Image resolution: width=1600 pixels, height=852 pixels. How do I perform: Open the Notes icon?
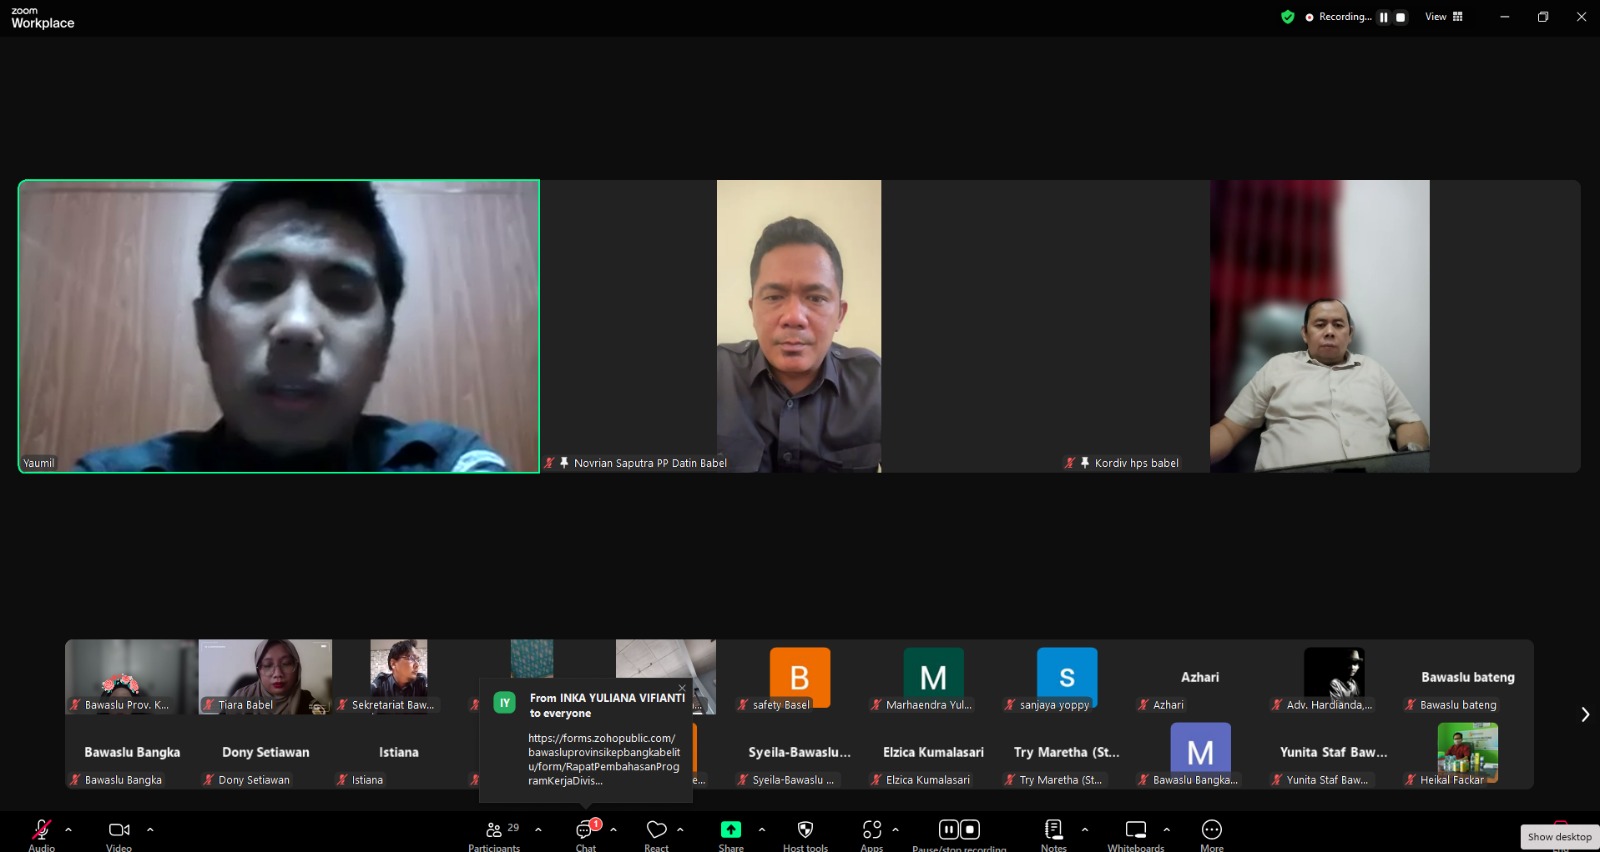(1053, 830)
